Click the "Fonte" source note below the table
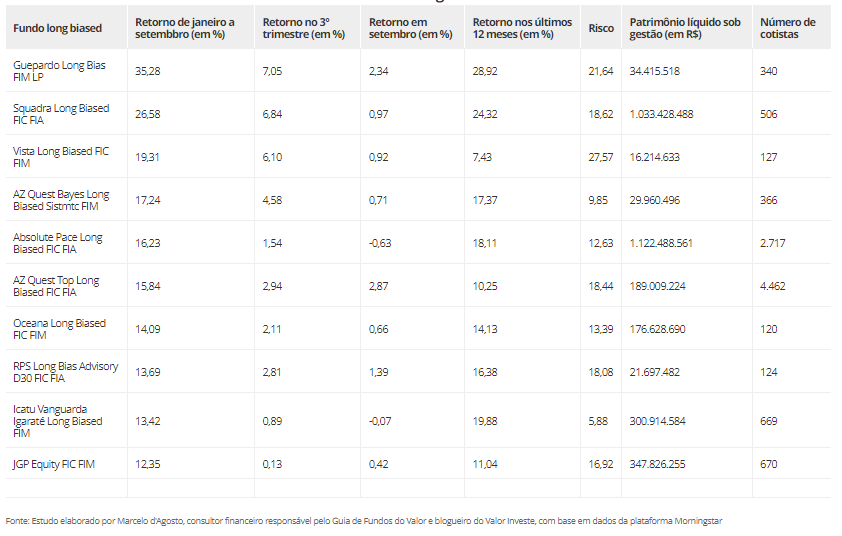The image size is (842, 536). tap(363, 521)
